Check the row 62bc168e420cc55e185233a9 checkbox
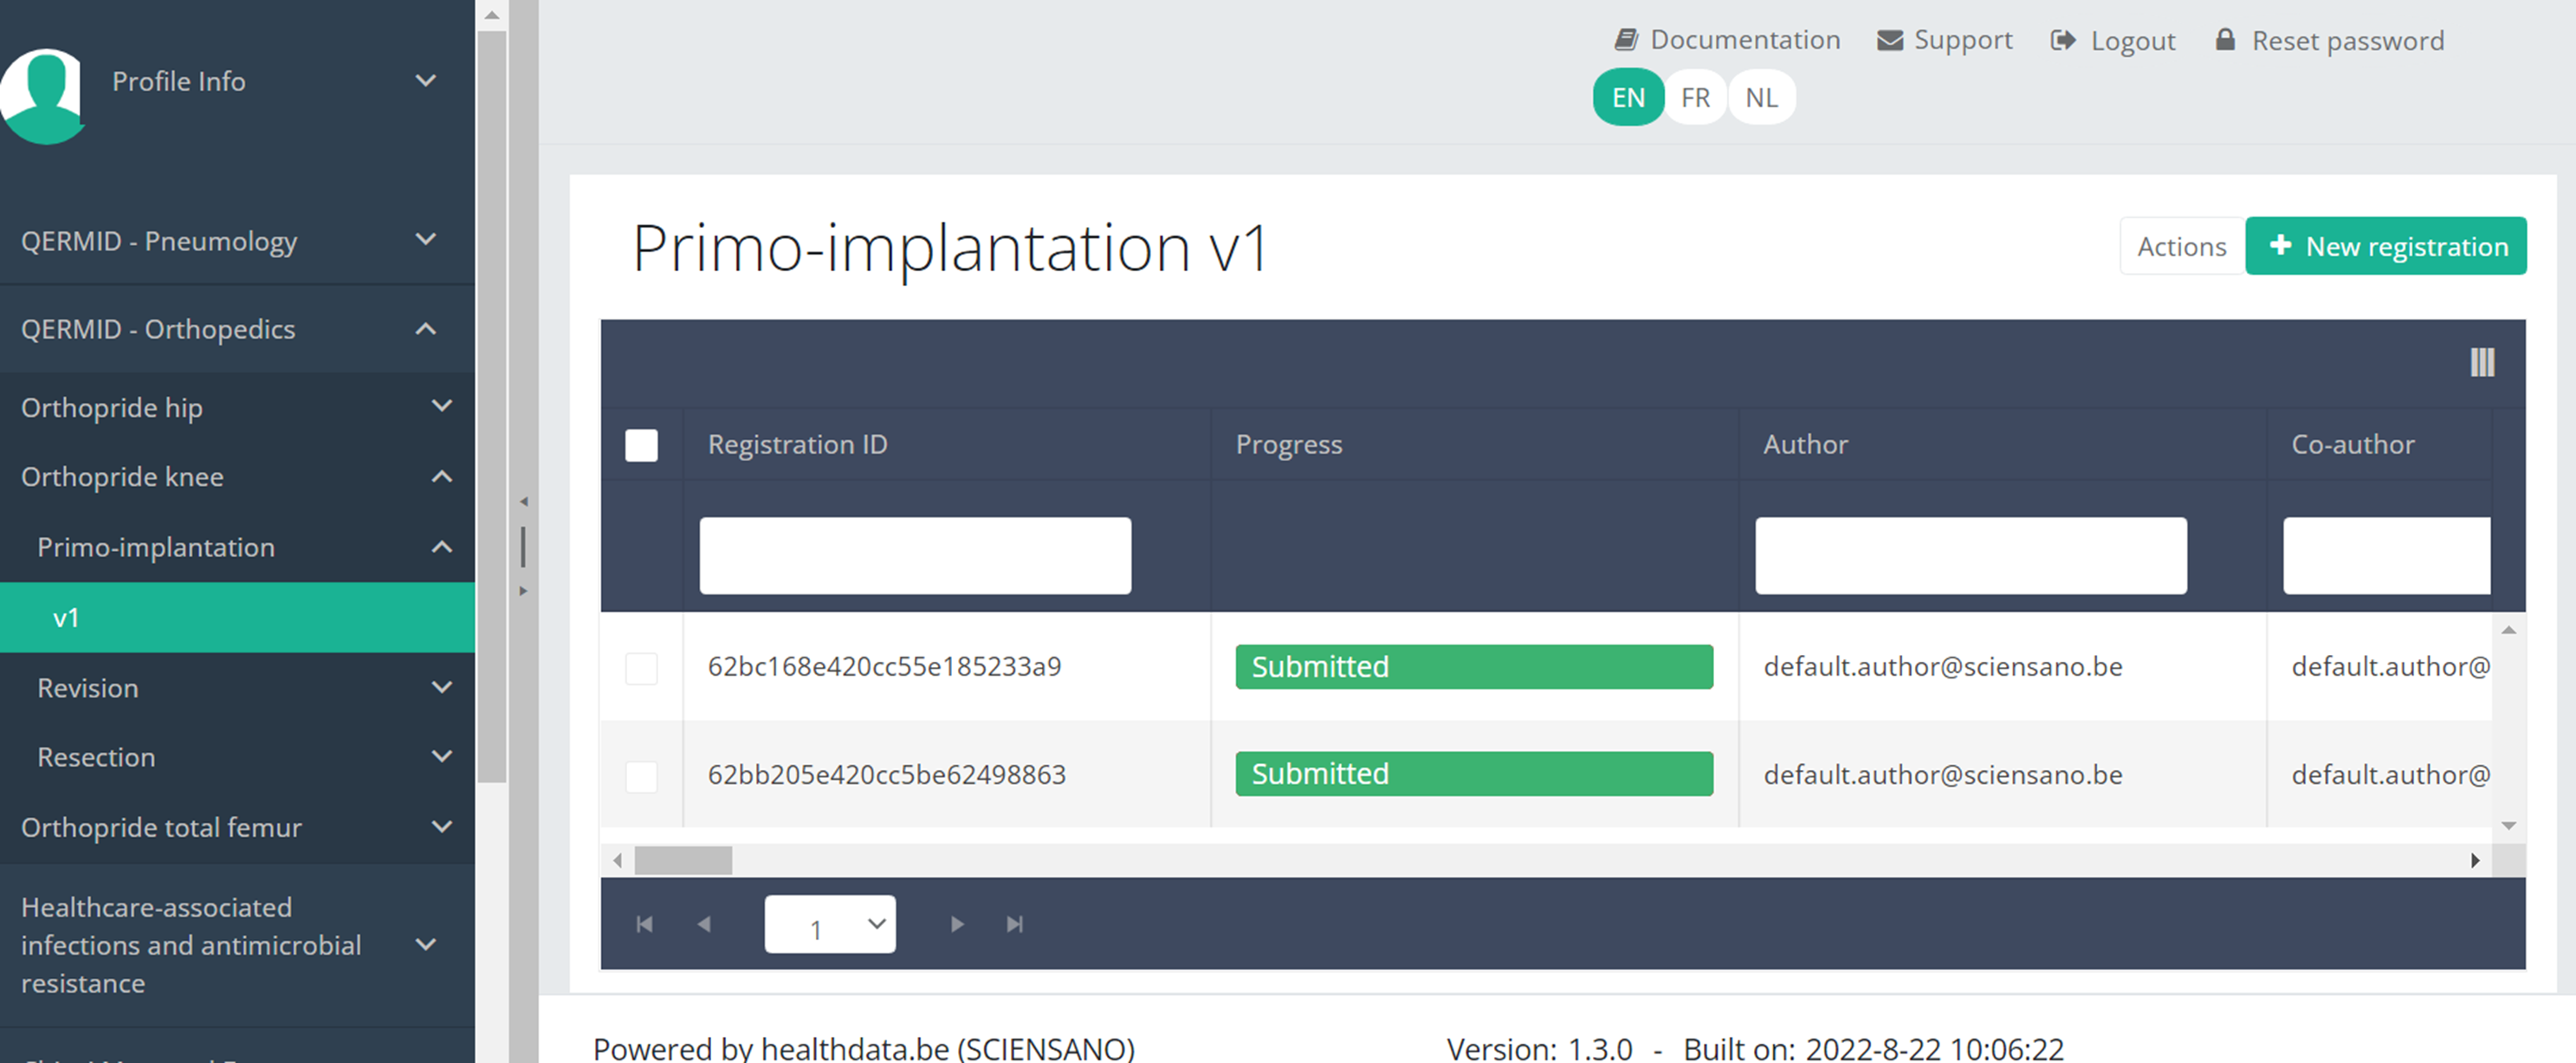 (641, 668)
